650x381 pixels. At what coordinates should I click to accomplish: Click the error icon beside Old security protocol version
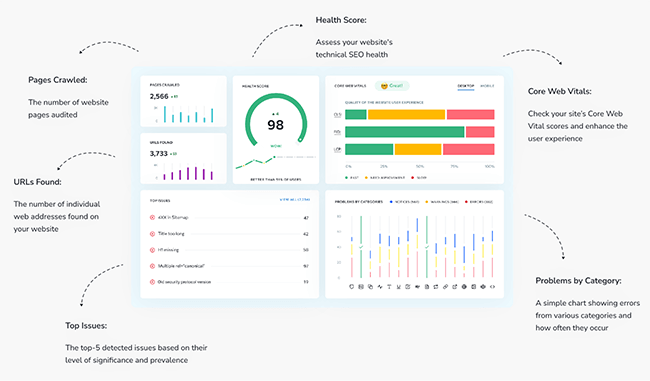[x=152, y=282]
